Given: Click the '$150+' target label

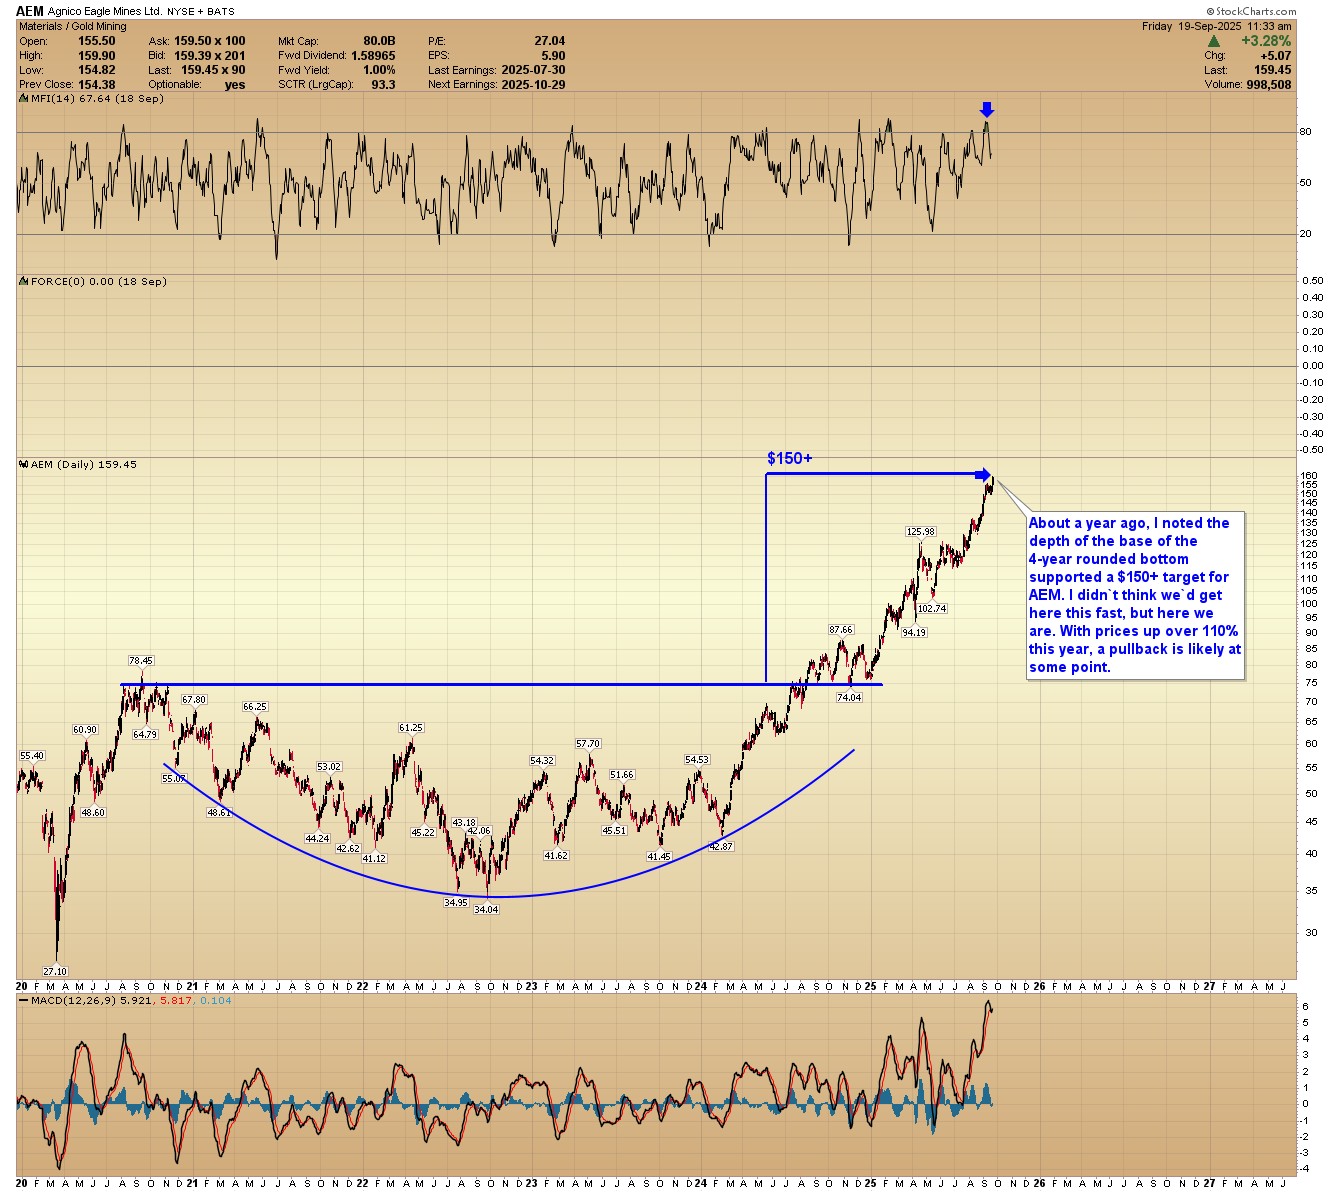Looking at the screenshot, I should click(x=790, y=458).
